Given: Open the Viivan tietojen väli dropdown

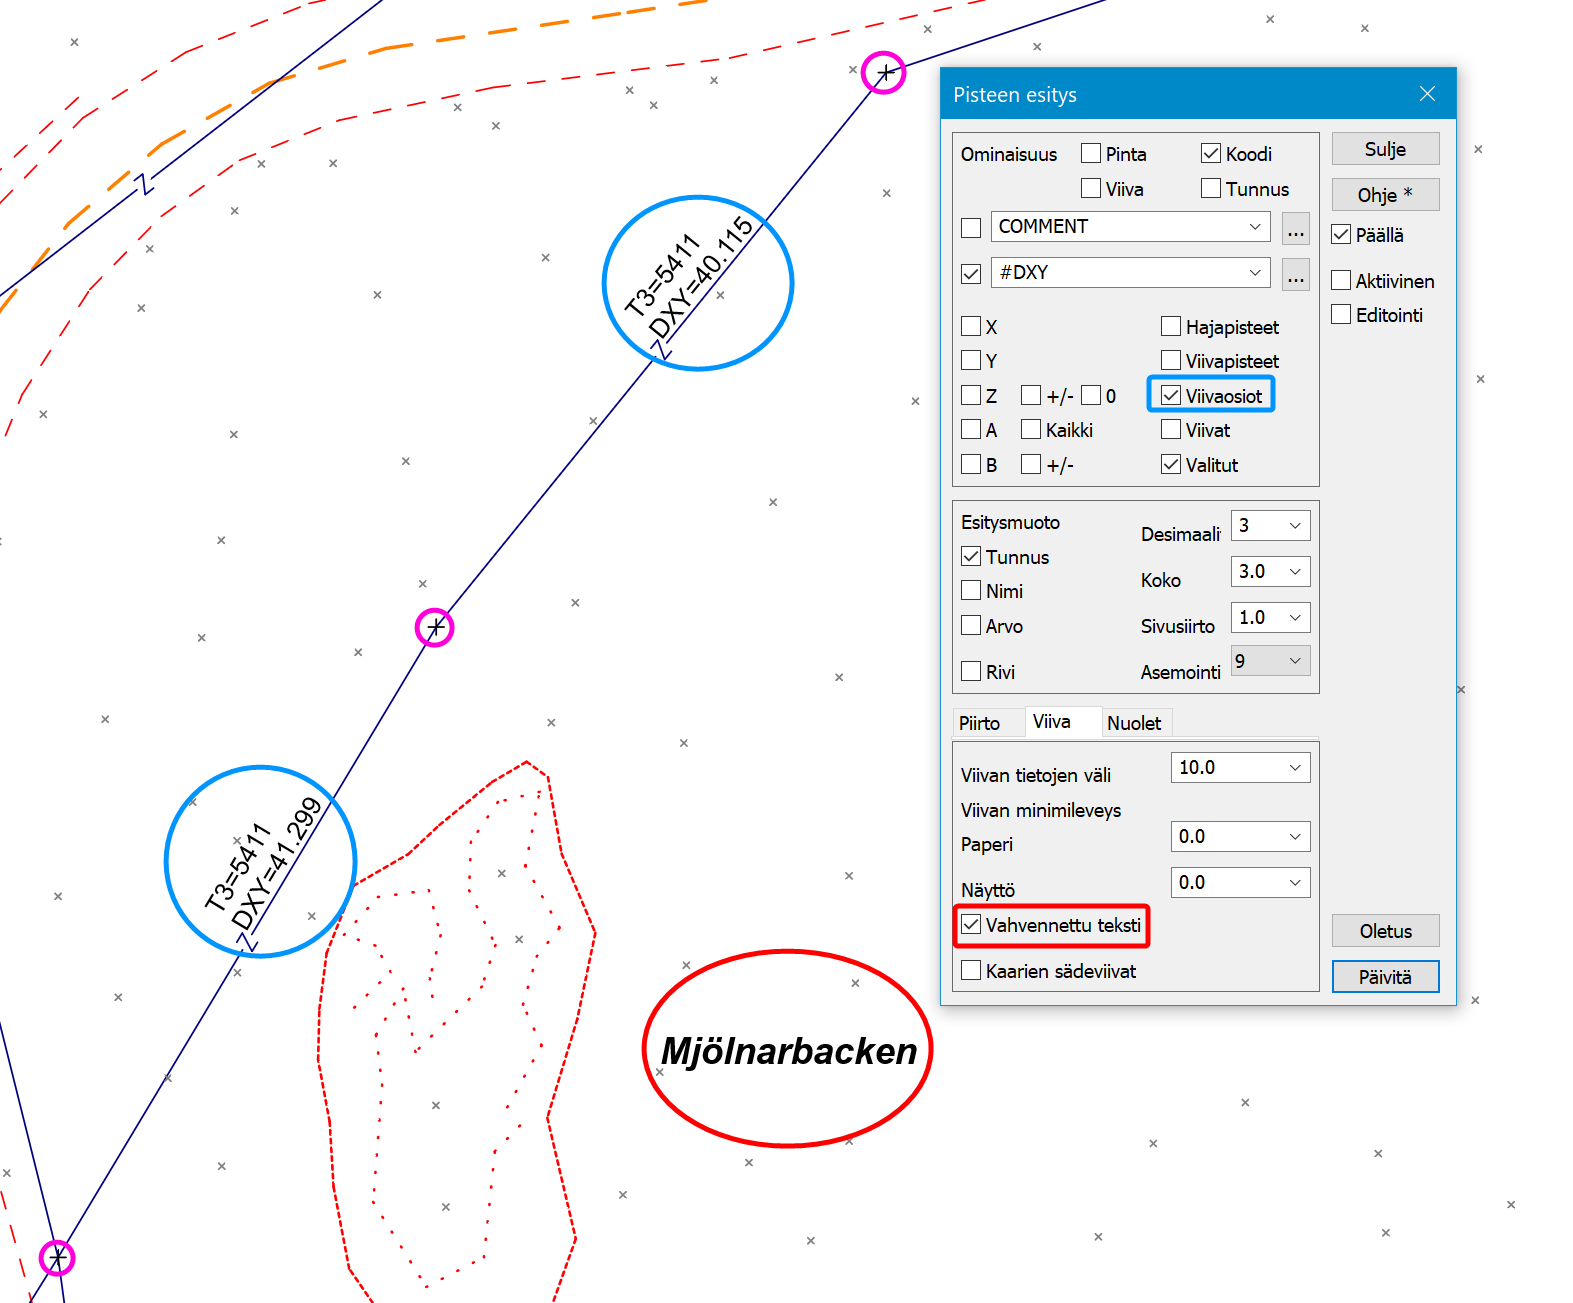Looking at the screenshot, I should [x=1294, y=768].
